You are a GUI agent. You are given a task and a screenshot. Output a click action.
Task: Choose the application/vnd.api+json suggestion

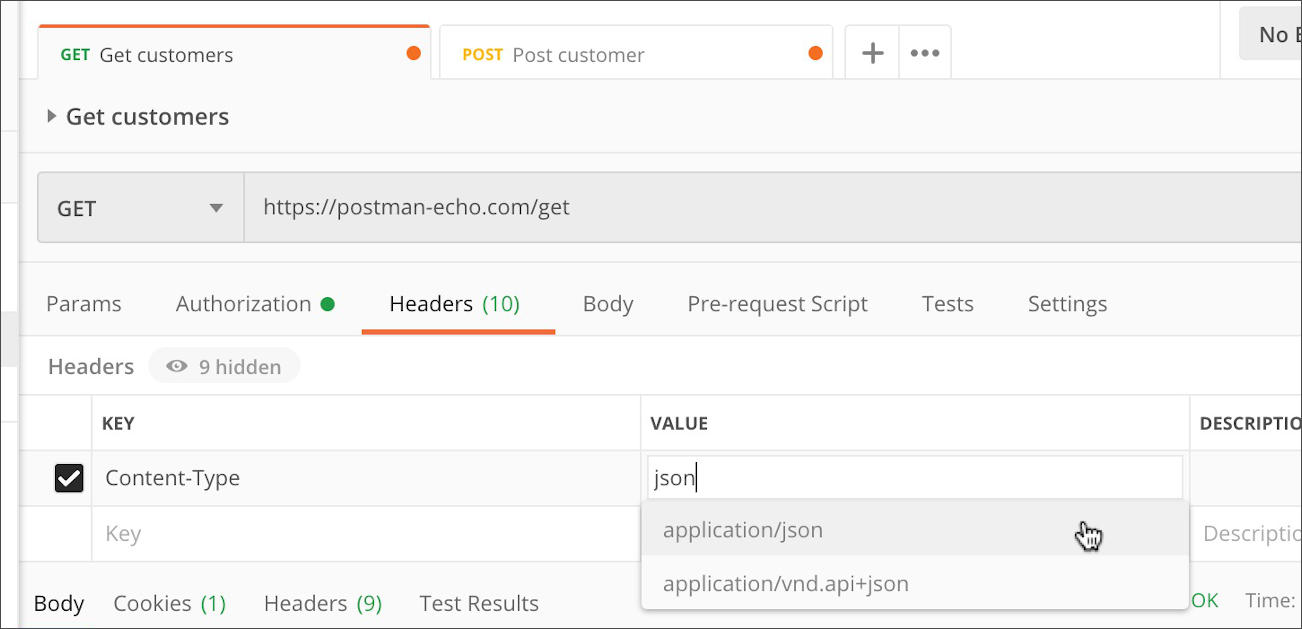click(x=786, y=583)
